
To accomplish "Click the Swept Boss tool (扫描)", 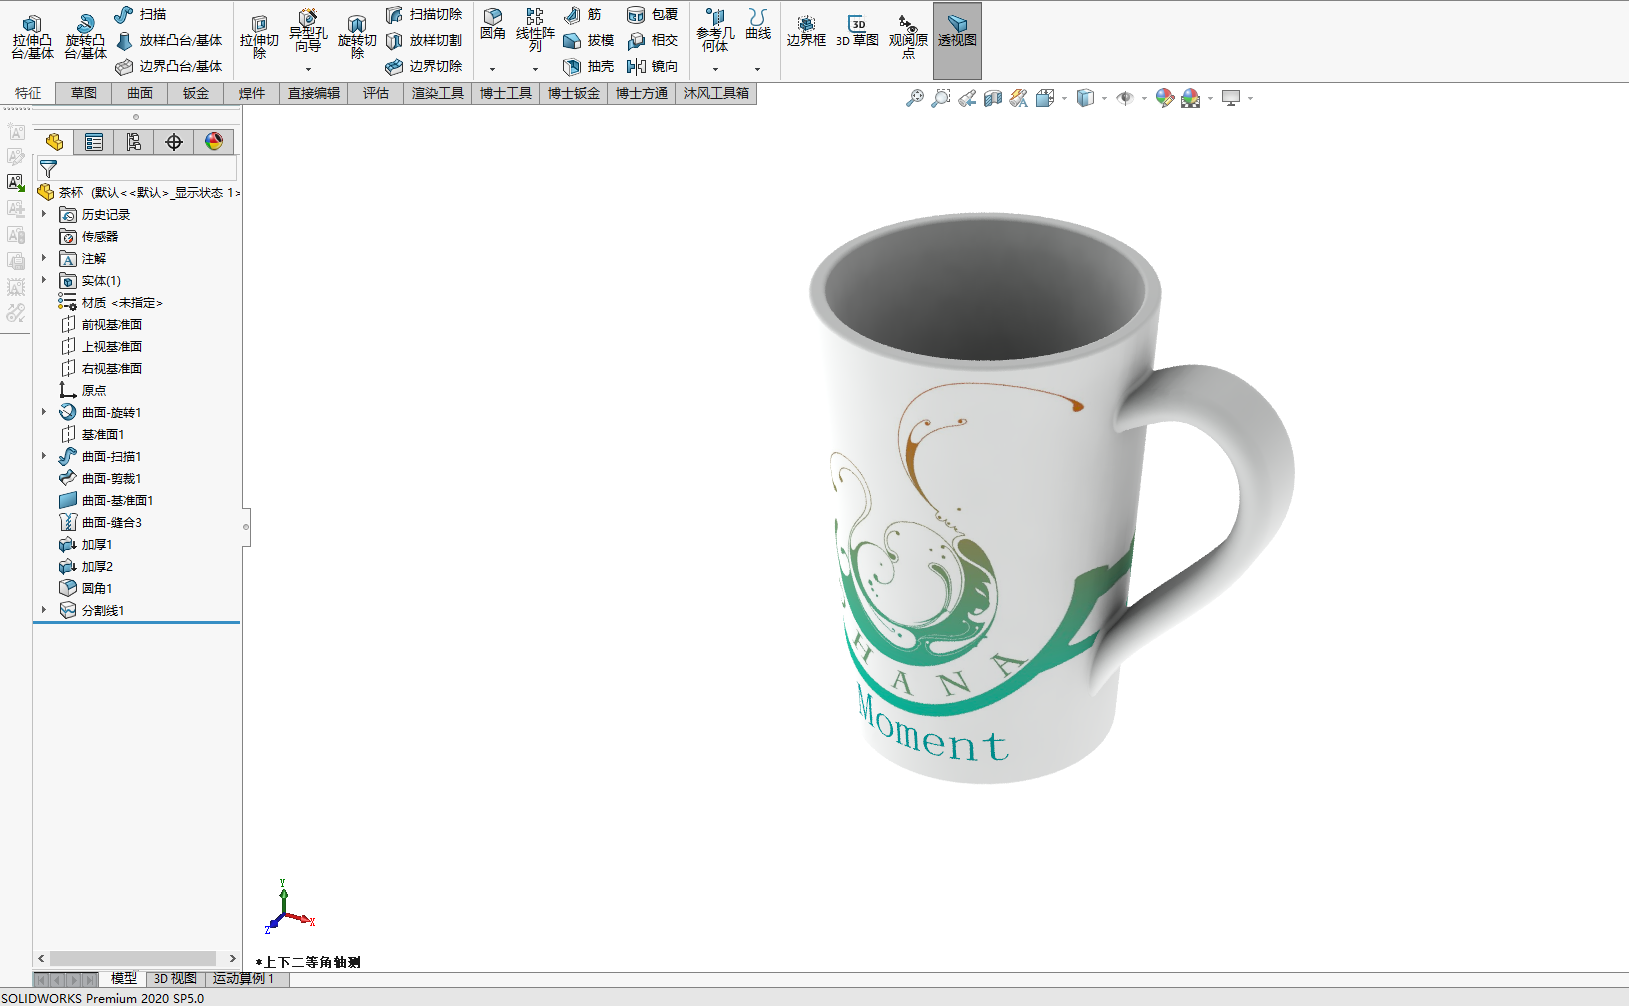I will [x=140, y=14].
